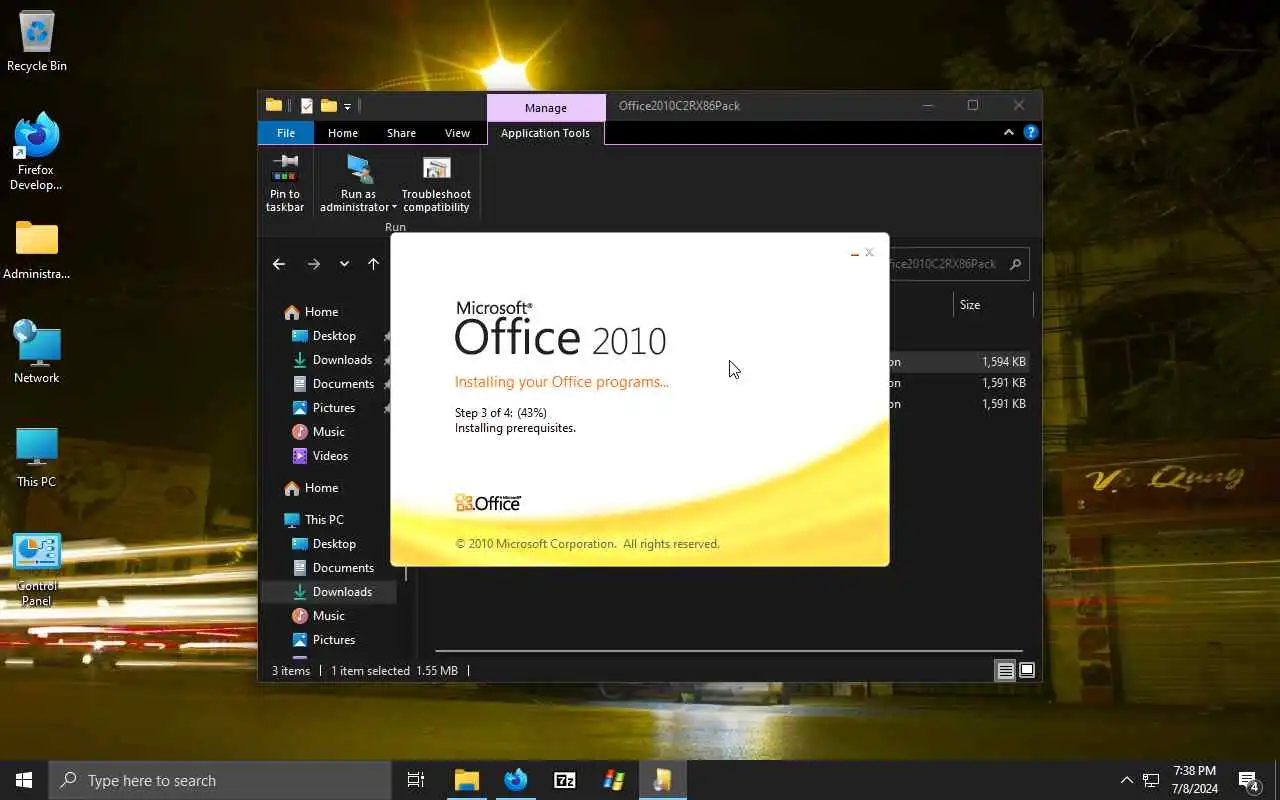Switch to the Home ribbon tab
The width and height of the screenshot is (1280, 800).
click(343, 133)
